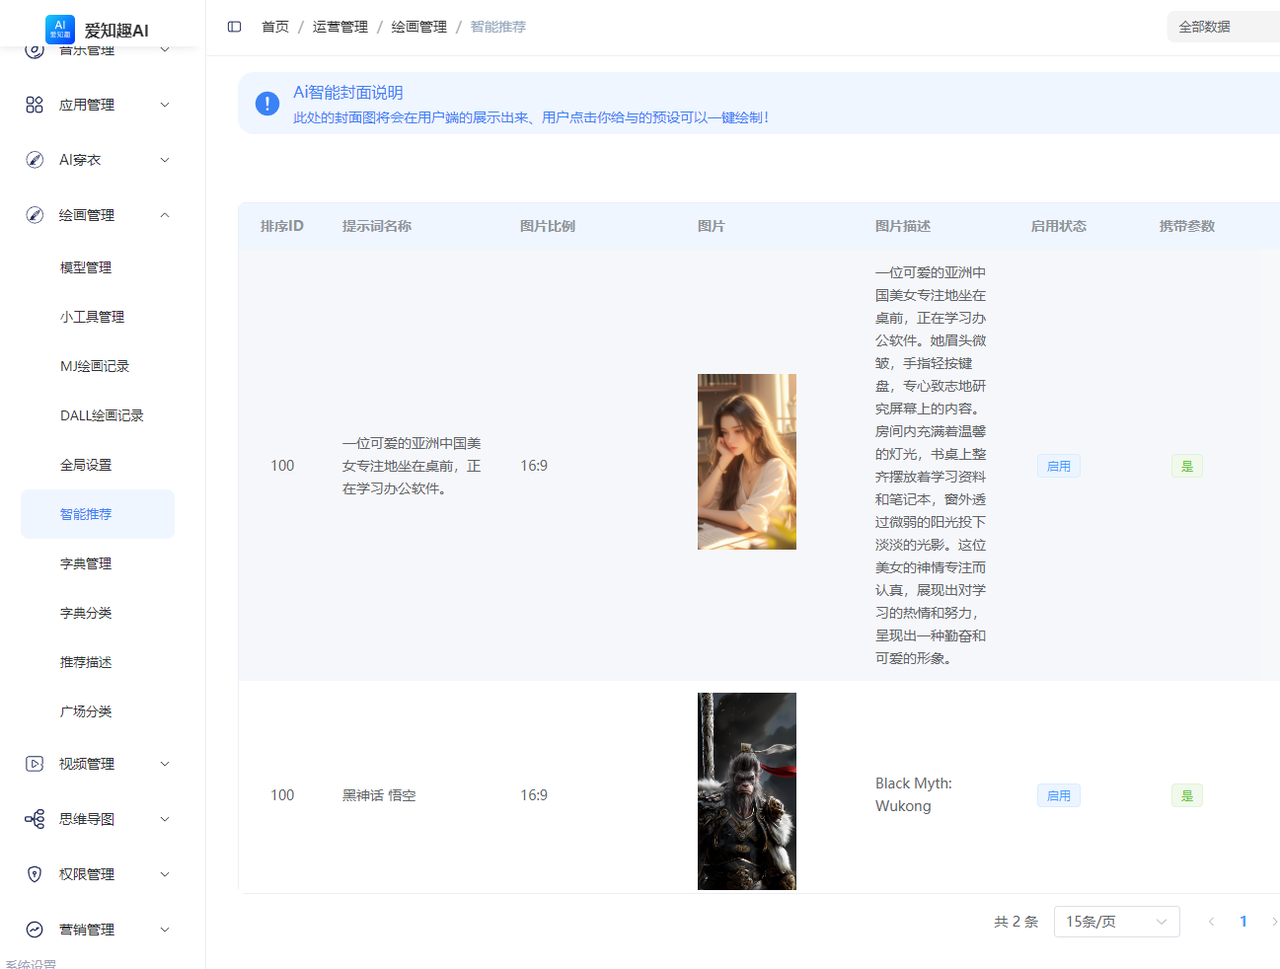Click the 图片描述 column header

pos(903,226)
